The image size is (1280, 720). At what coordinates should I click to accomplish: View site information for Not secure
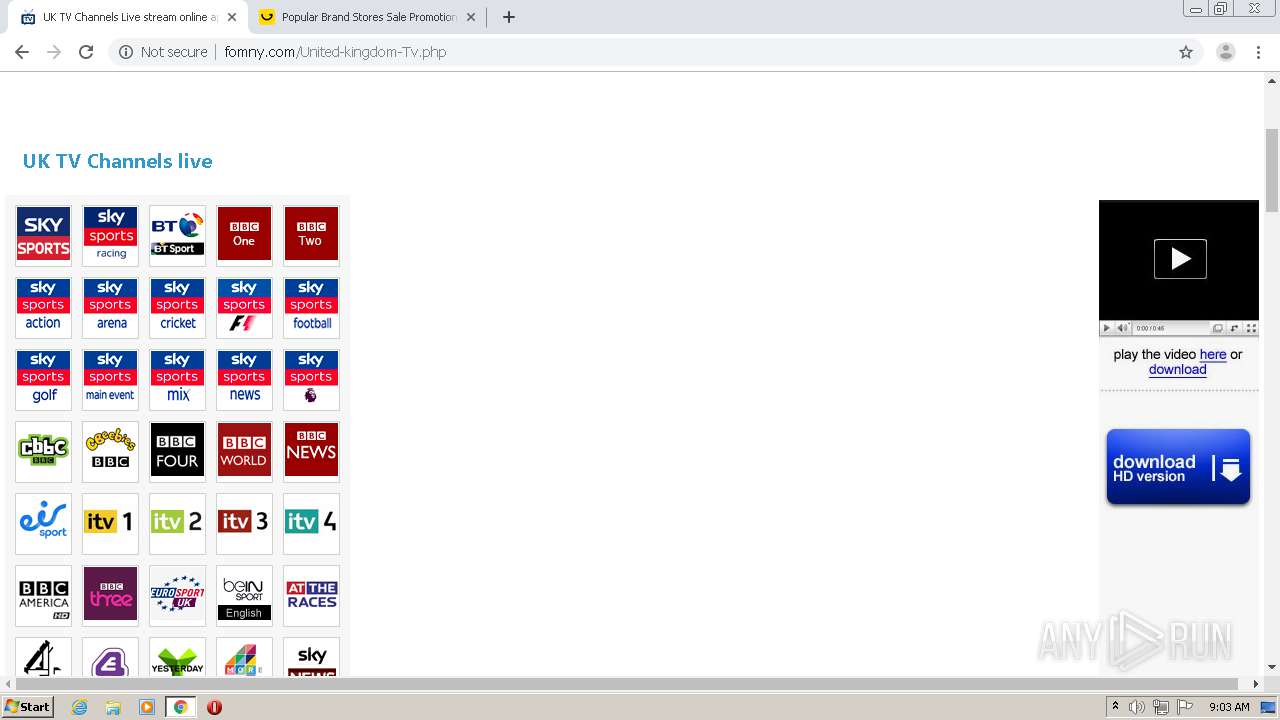coord(163,52)
